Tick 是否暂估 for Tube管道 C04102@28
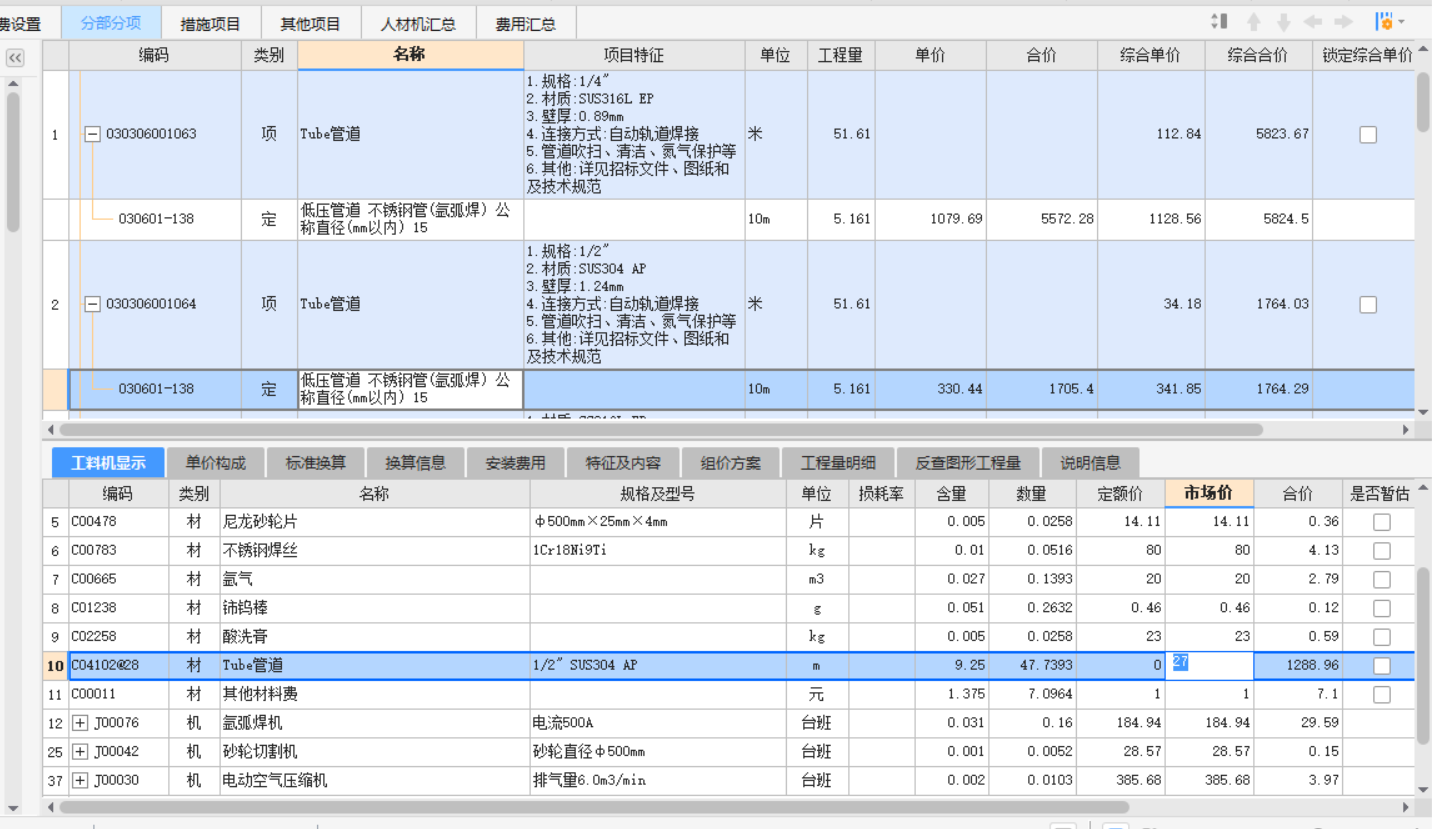The height and width of the screenshot is (829, 1432). pyautogui.click(x=1381, y=665)
